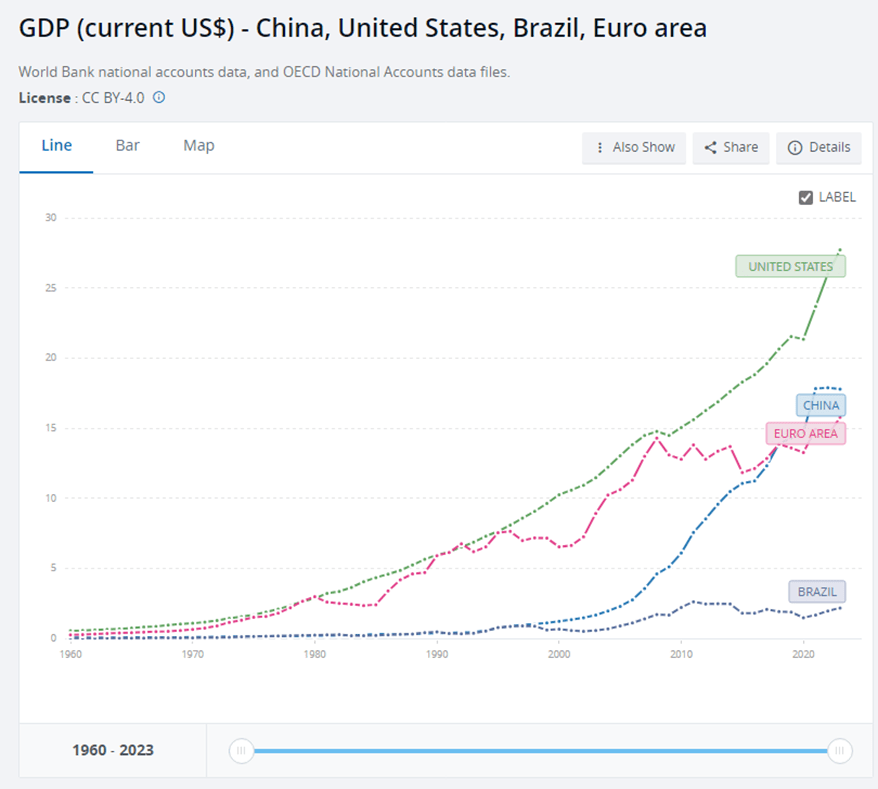Click the Euro area line's 2008 peak
This screenshot has width=878, height=789.
tap(657, 438)
